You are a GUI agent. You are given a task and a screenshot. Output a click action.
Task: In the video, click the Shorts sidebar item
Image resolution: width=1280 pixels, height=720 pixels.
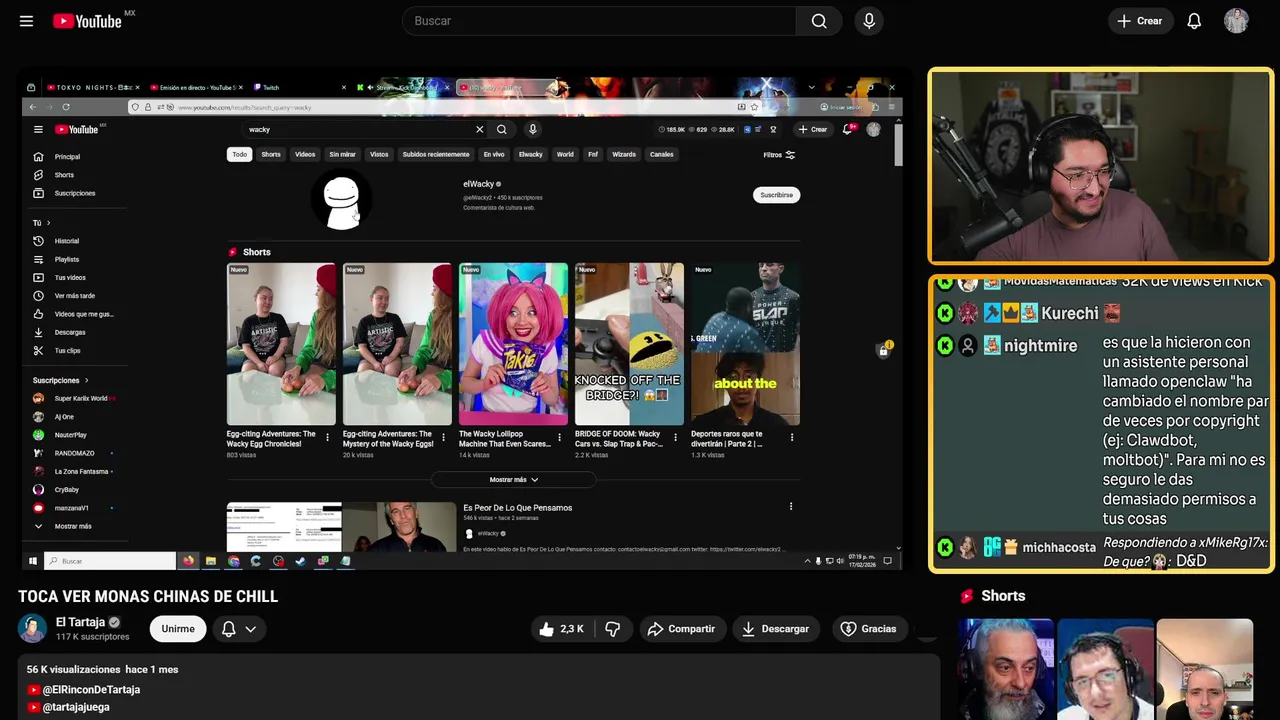tap(64, 175)
